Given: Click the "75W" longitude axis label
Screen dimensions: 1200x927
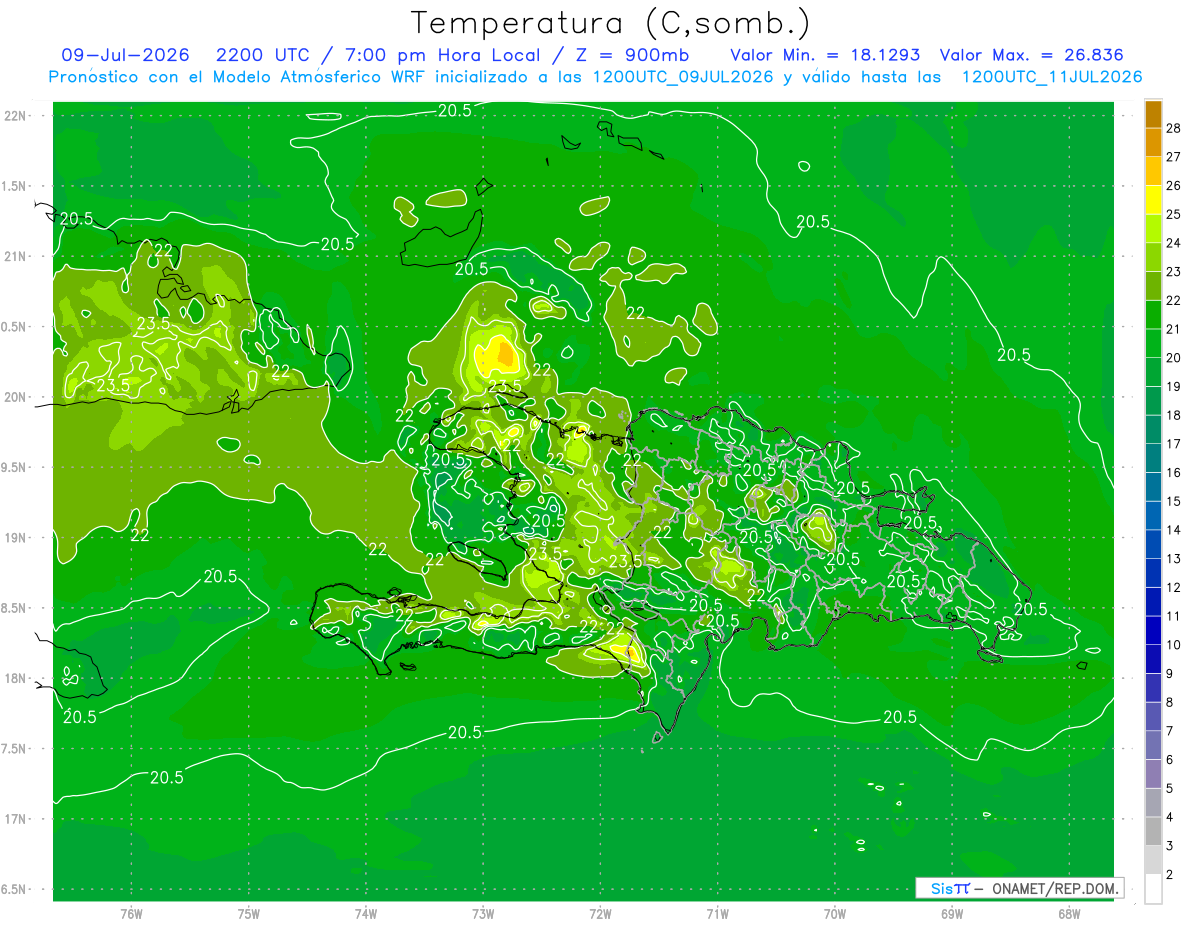Looking at the screenshot, I should [x=249, y=913].
